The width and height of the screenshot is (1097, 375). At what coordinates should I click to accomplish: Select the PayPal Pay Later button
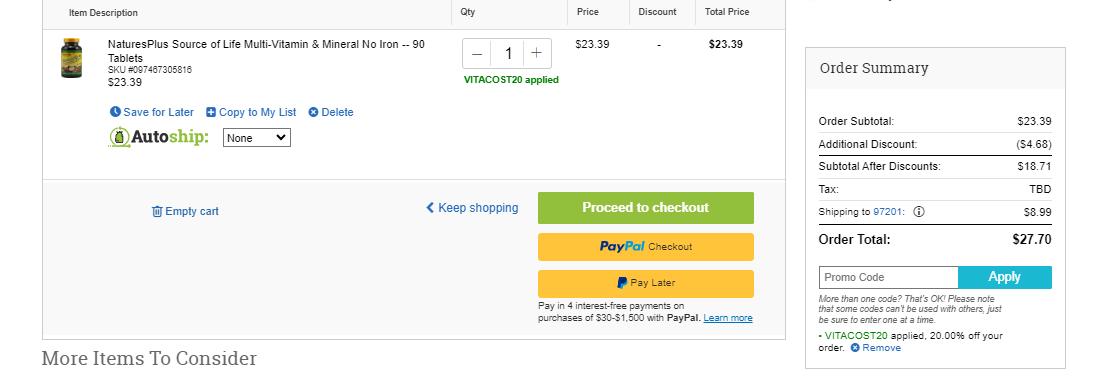coord(646,283)
